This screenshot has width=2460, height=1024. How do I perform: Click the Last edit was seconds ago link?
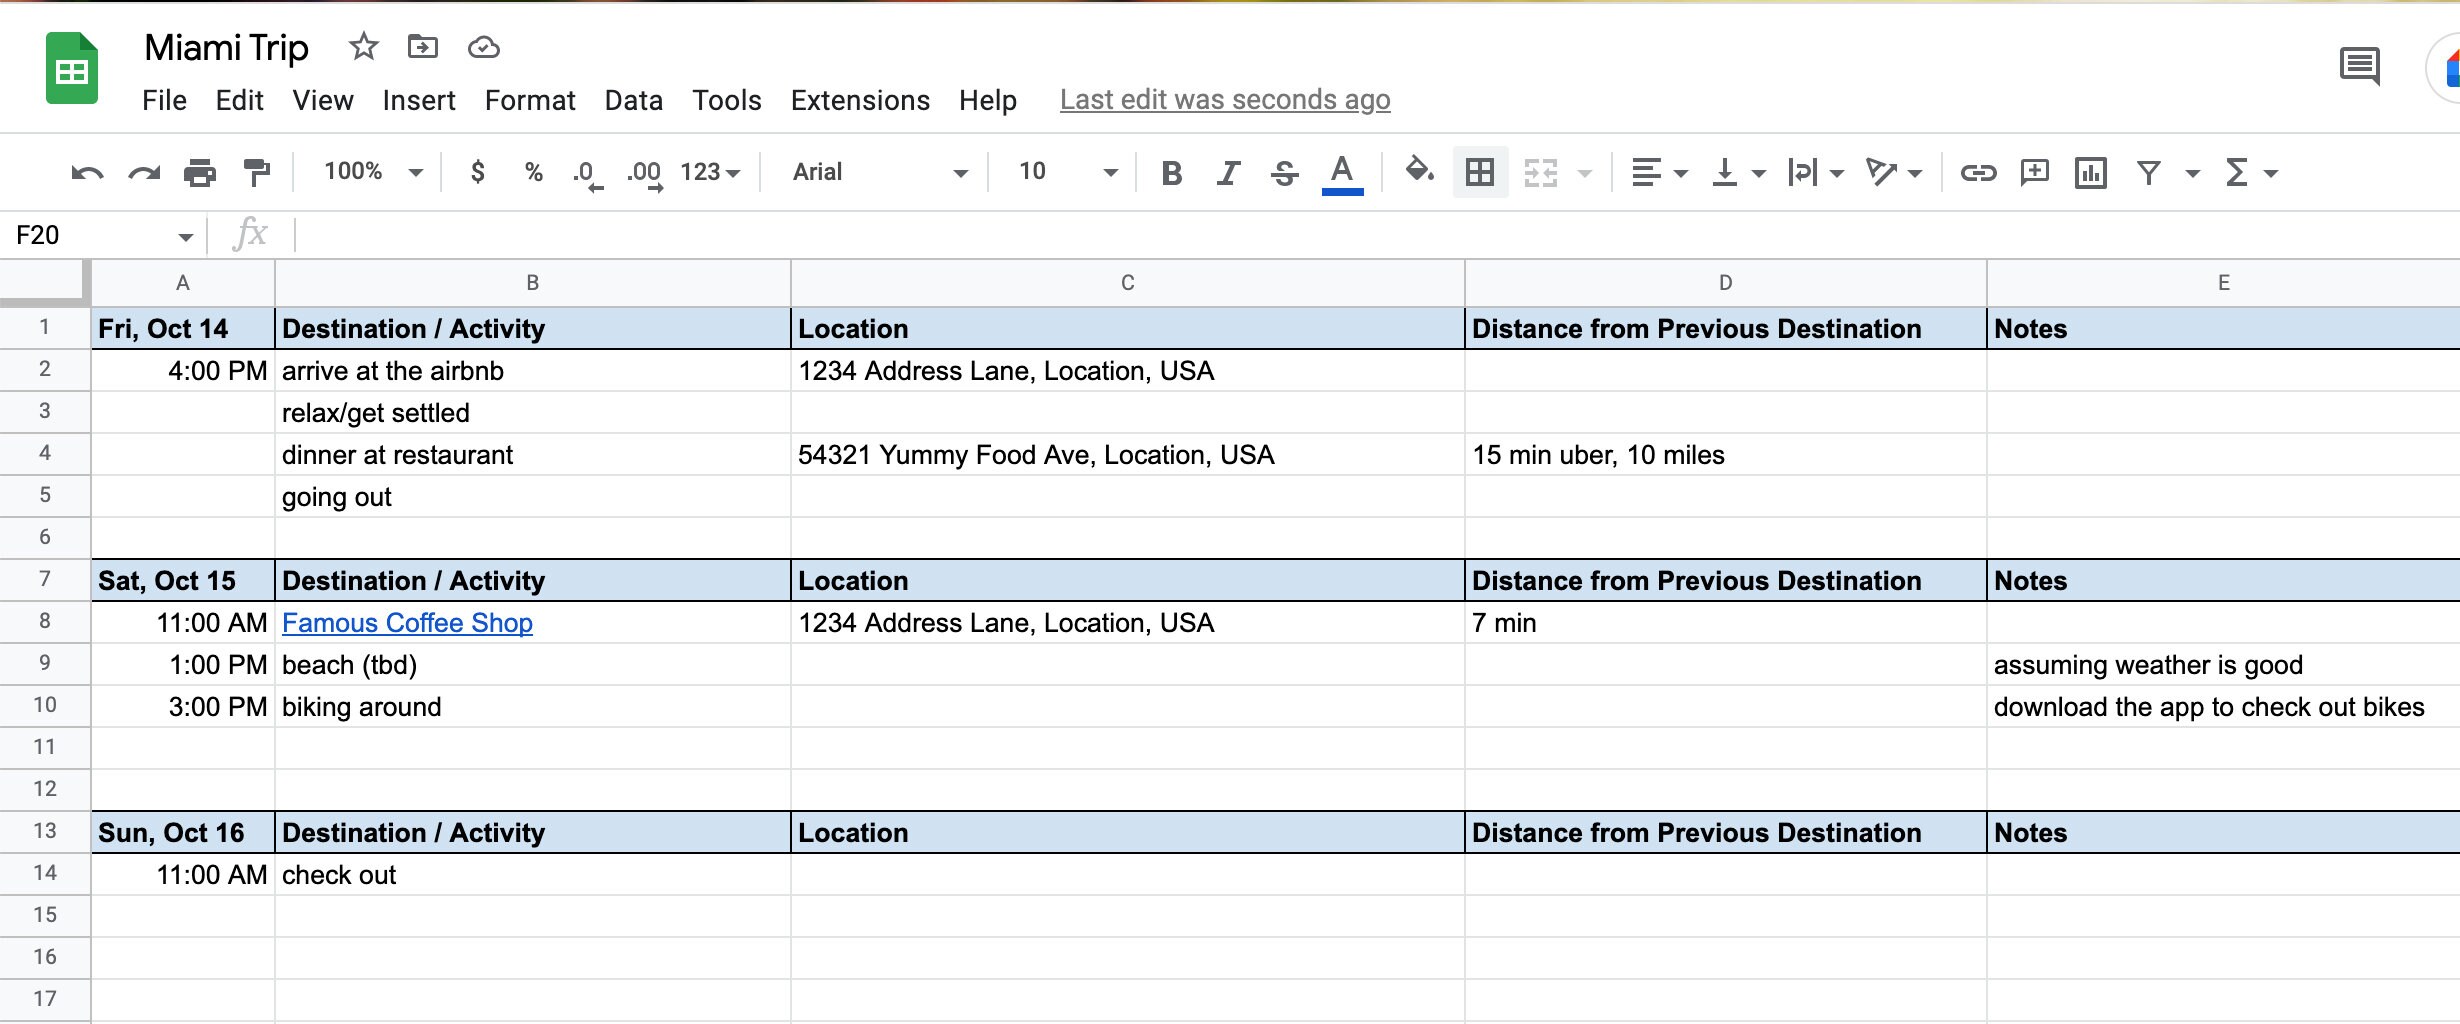tap(1224, 100)
